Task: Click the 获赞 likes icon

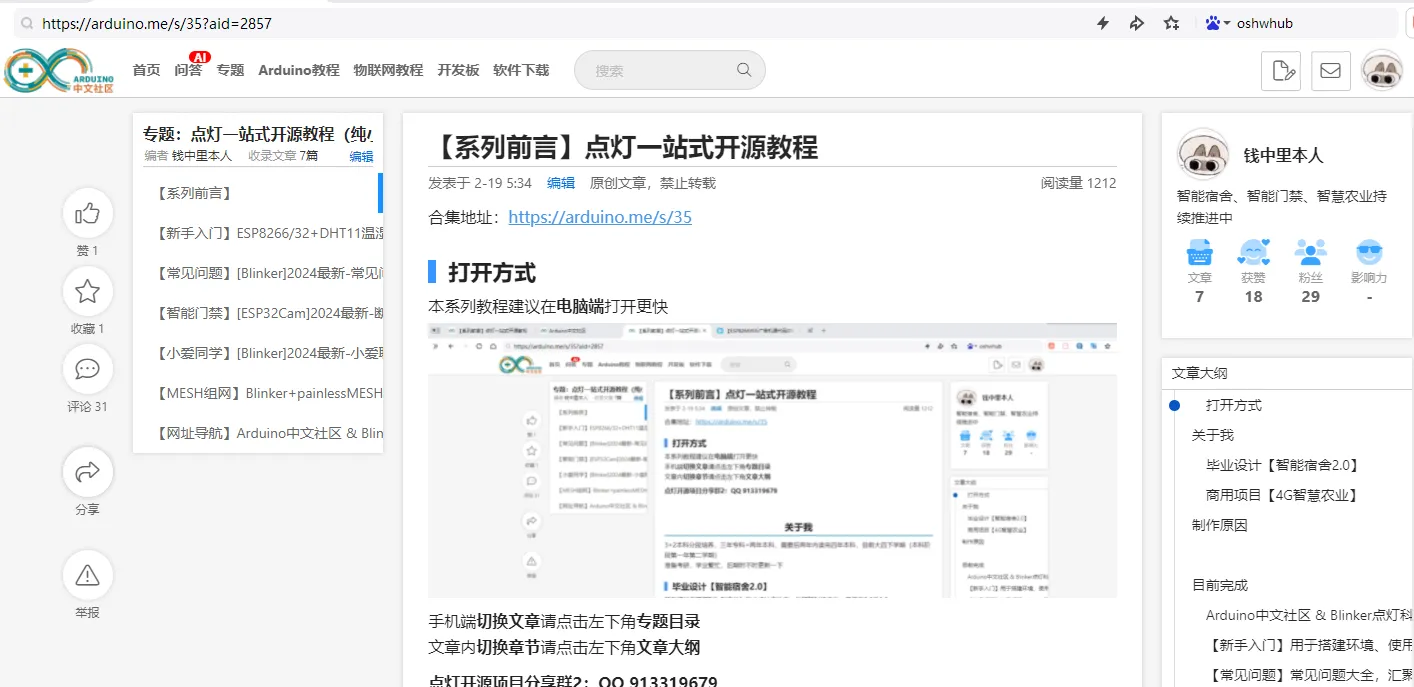Action: pos(1253,252)
